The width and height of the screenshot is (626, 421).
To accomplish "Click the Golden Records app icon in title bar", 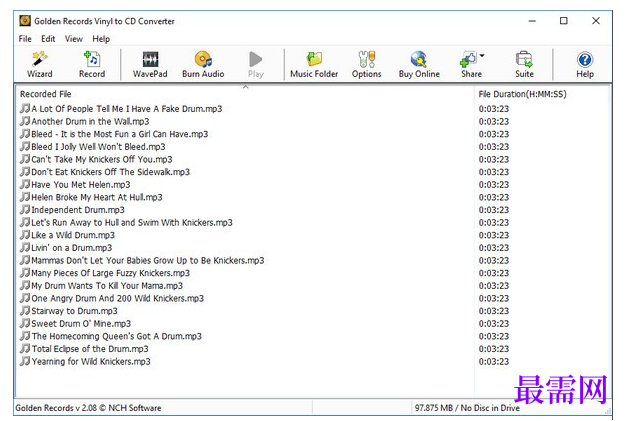I will (x=25, y=21).
